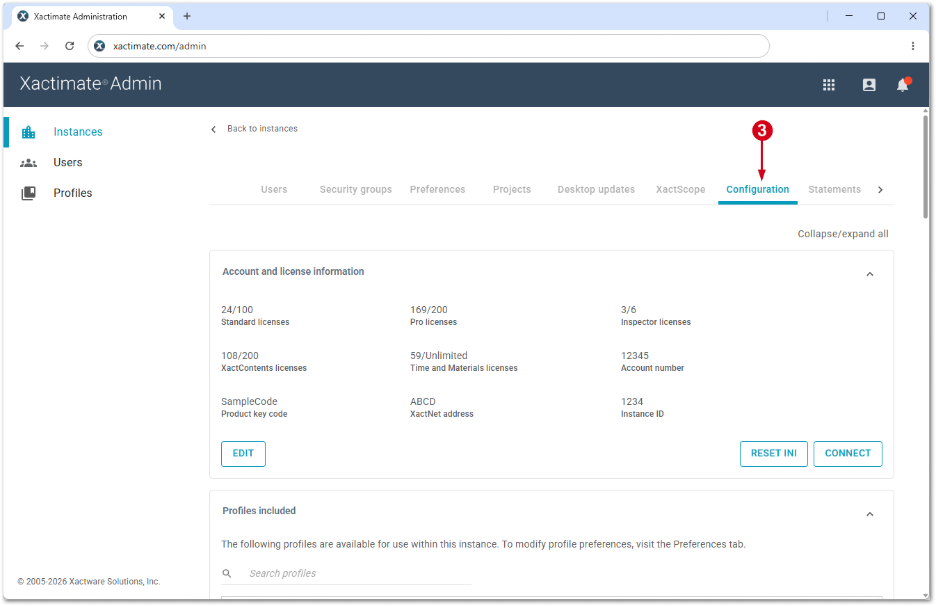Open the account profile icon in header
Screen dimensions: 936x606
click(869, 85)
